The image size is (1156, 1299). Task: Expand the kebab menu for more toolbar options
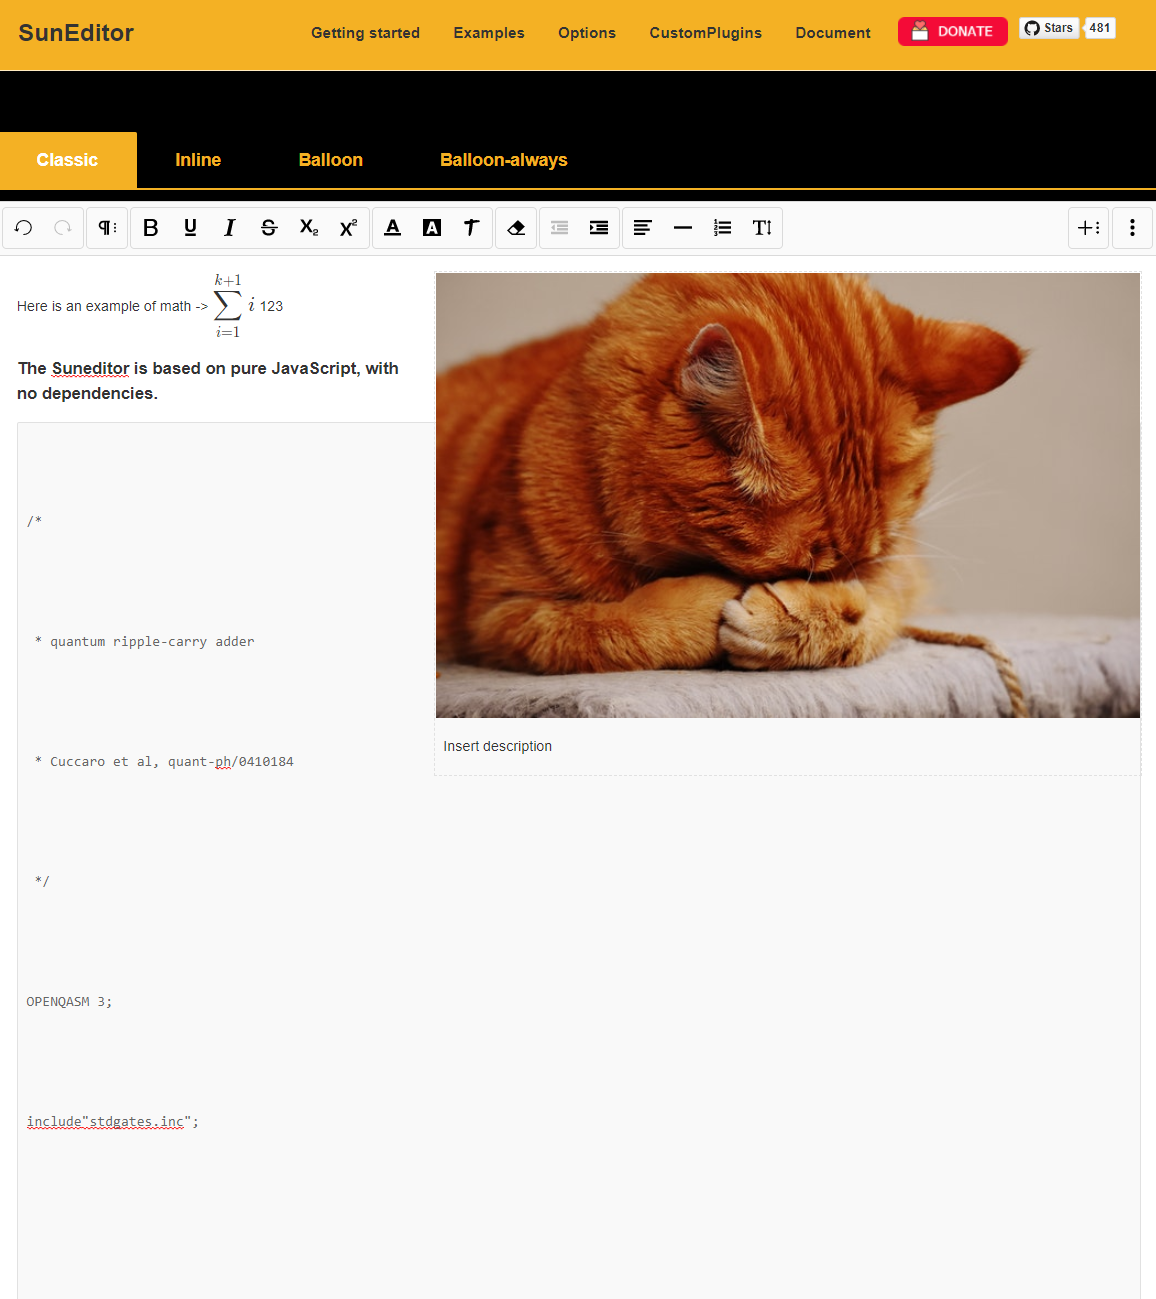click(1132, 228)
